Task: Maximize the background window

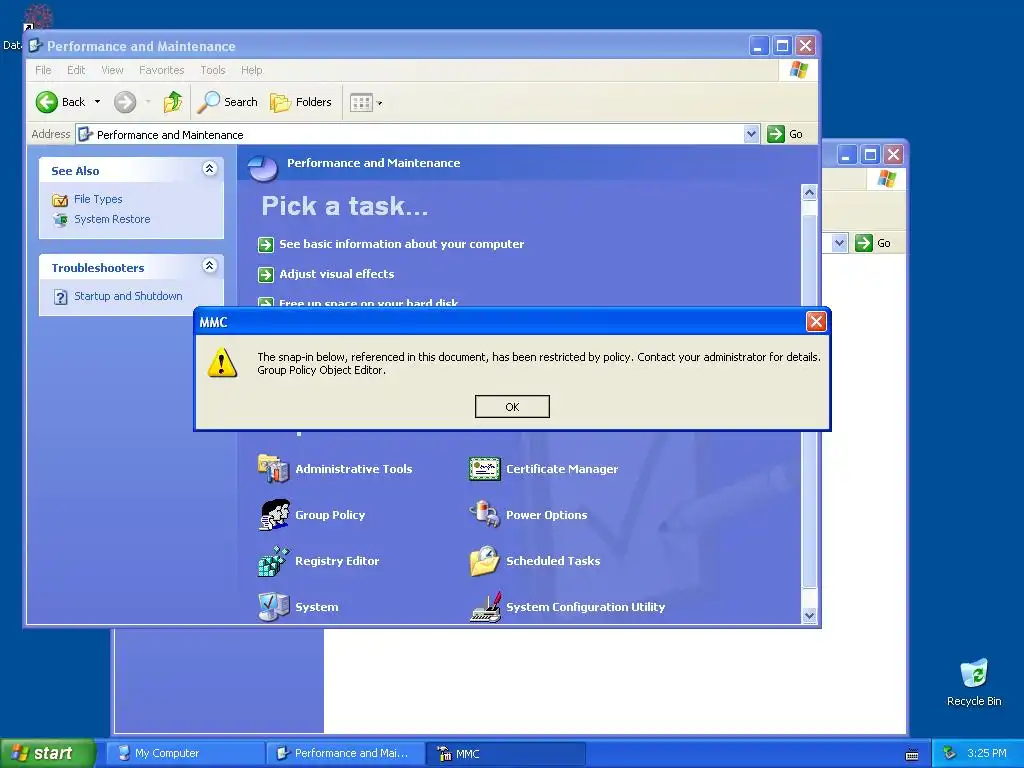Action: (x=870, y=155)
